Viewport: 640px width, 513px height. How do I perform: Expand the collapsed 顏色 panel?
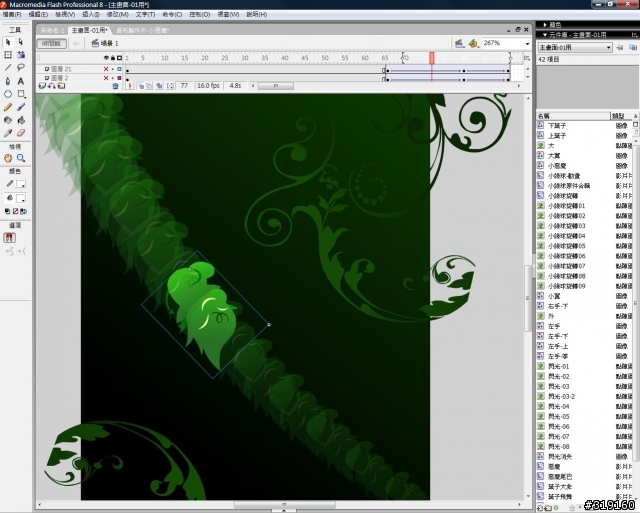pos(545,25)
